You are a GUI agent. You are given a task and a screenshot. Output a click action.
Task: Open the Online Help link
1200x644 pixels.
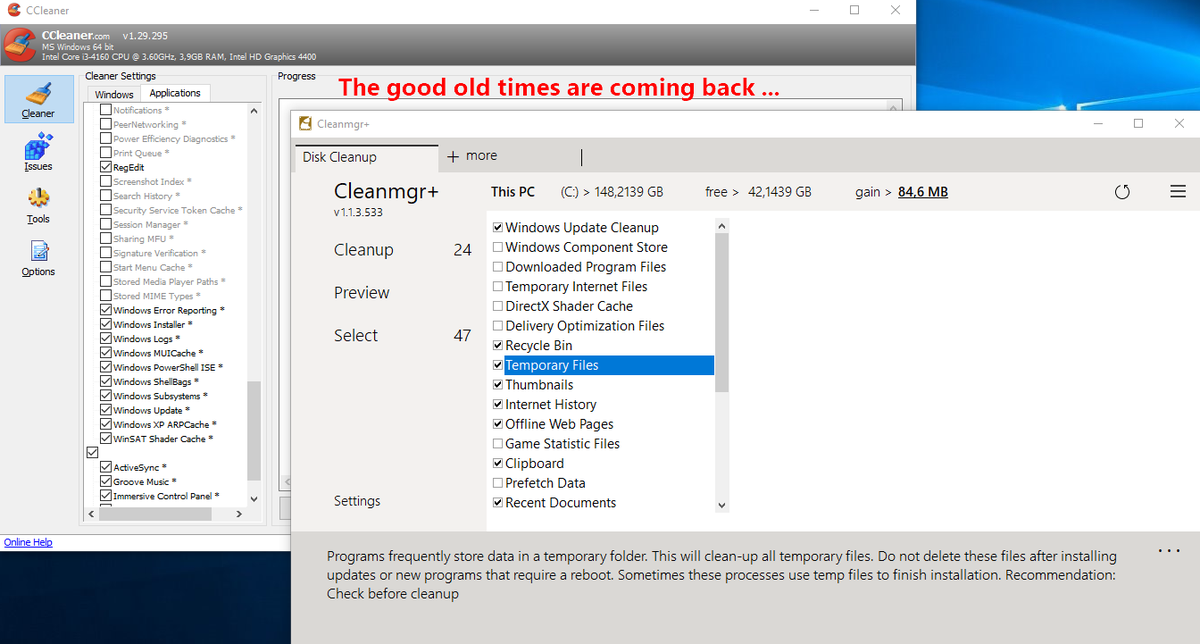[x=28, y=542]
